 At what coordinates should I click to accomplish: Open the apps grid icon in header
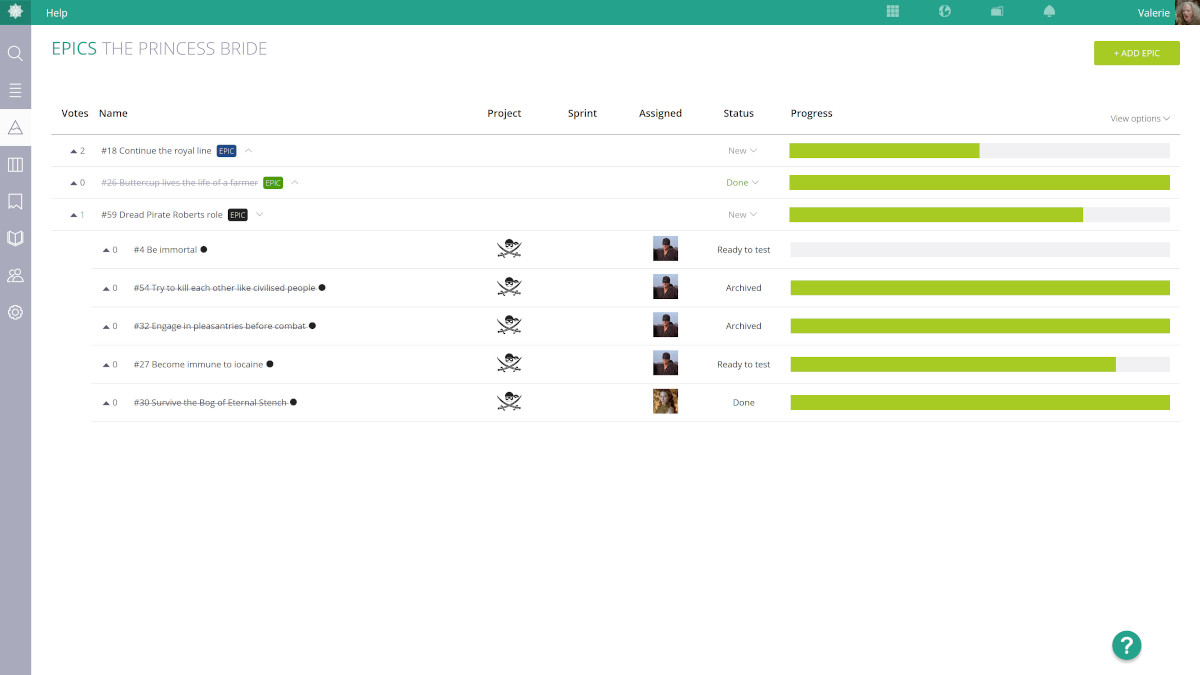[893, 12]
